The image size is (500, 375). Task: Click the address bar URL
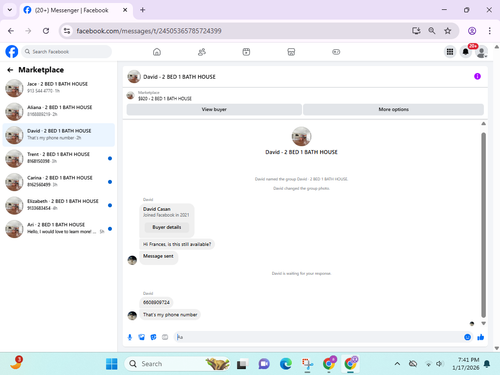(x=149, y=31)
